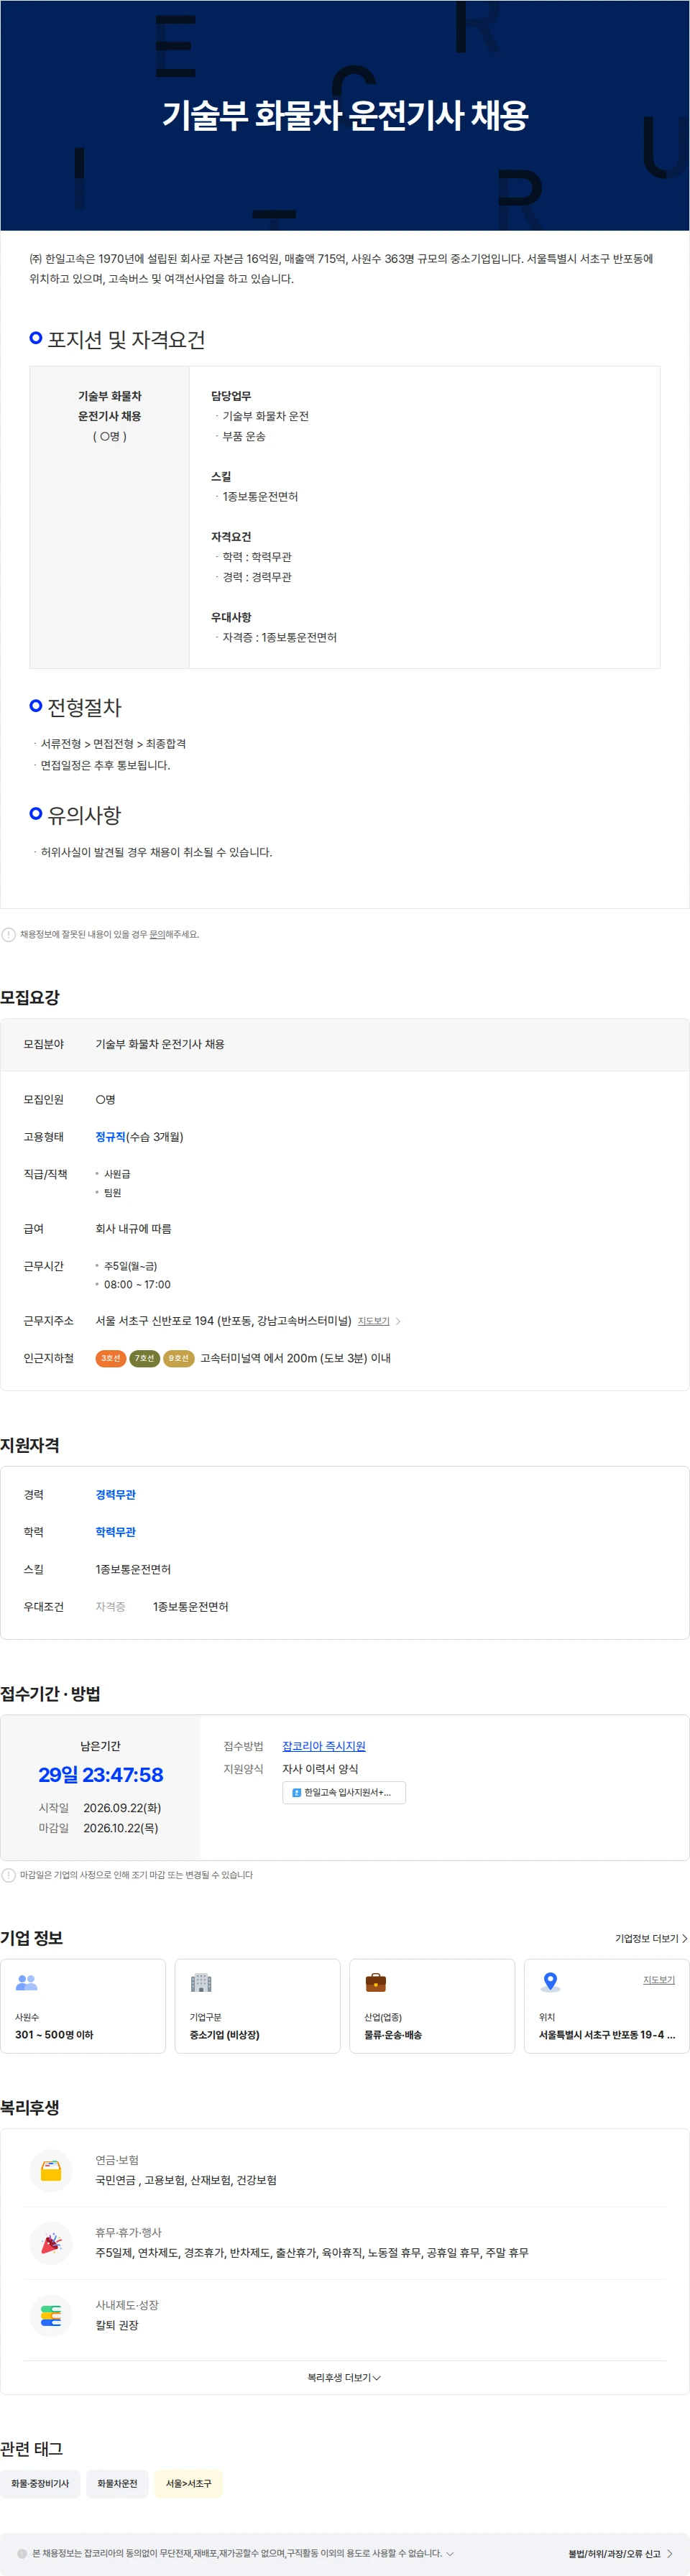Click the 회사 내규에 따름 salary text
The height and width of the screenshot is (2576, 690).
click(133, 1228)
